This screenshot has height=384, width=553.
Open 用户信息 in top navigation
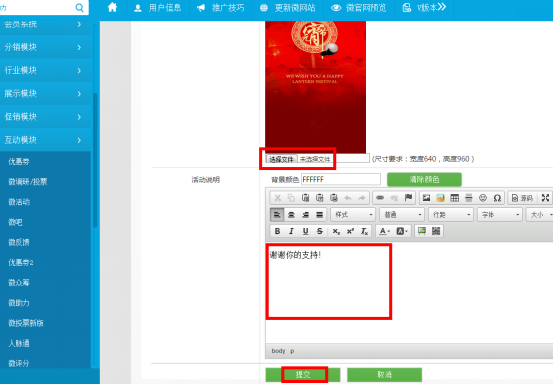[x=158, y=8]
